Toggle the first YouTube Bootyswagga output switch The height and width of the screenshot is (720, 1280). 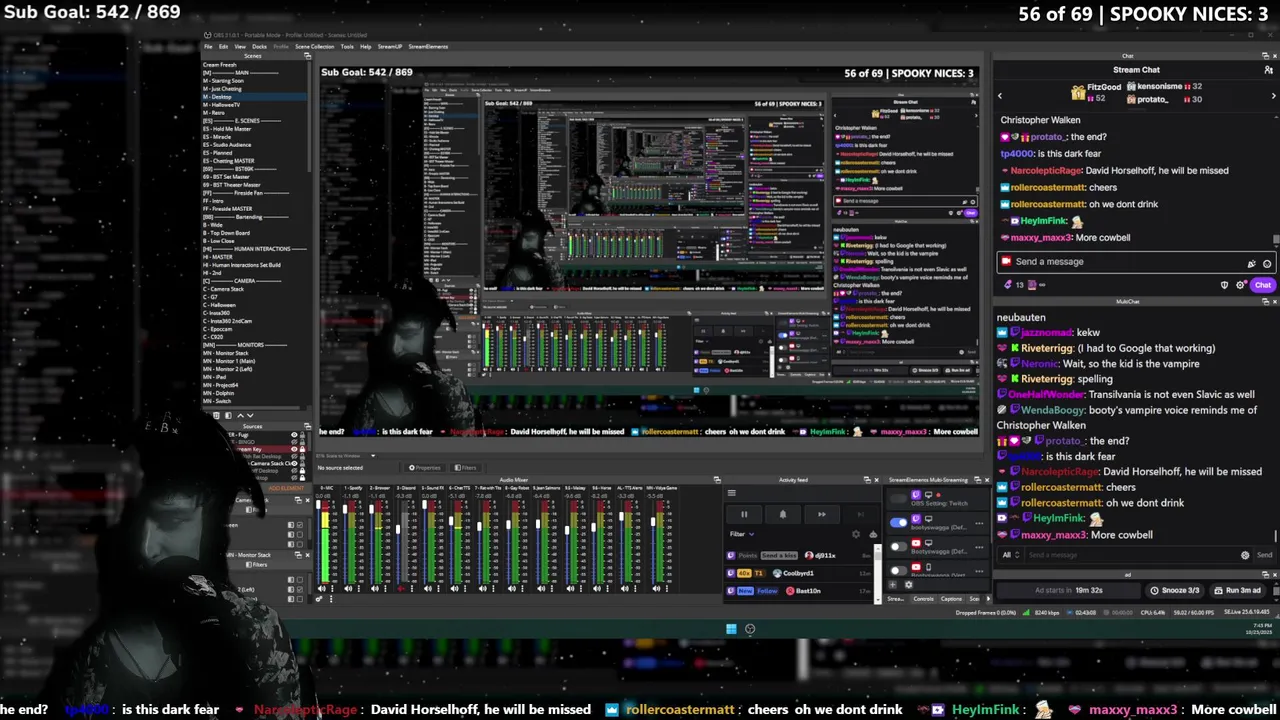tap(899, 547)
